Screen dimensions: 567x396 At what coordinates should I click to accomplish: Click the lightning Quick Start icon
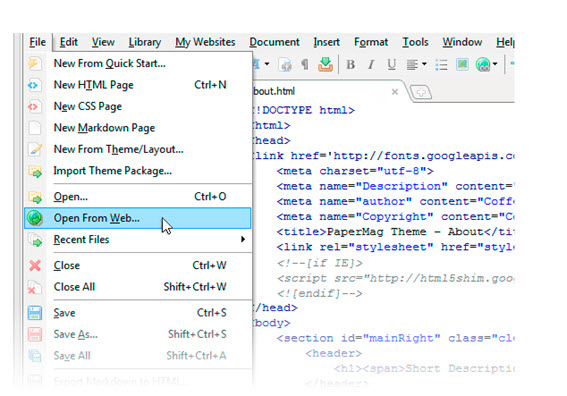(34, 64)
